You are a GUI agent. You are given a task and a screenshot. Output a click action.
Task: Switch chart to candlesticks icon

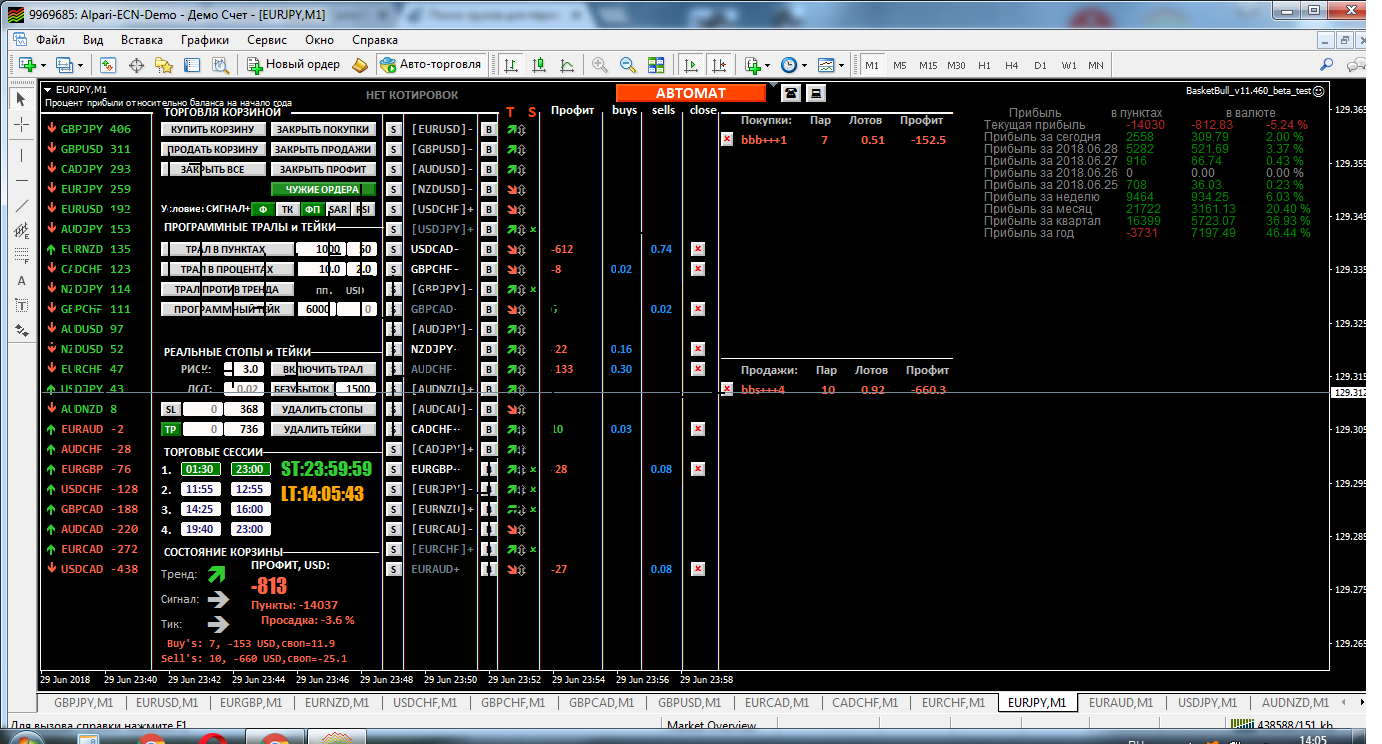(x=540, y=65)
